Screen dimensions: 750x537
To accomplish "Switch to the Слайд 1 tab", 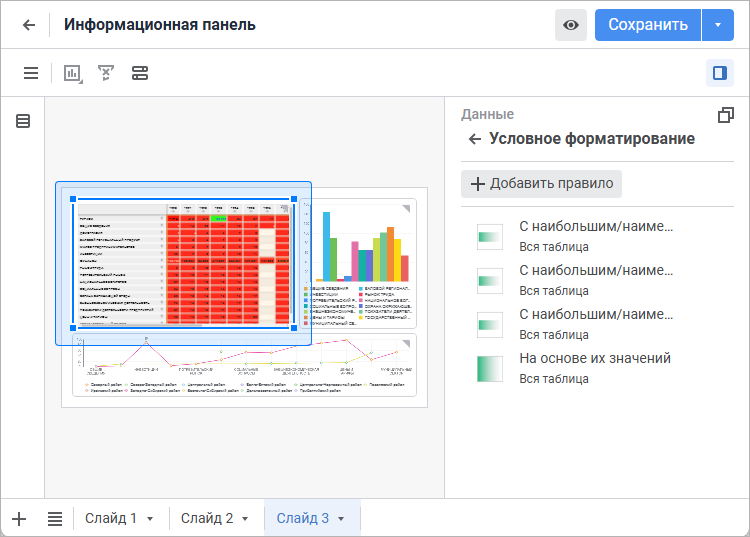I will click(111, 518).
